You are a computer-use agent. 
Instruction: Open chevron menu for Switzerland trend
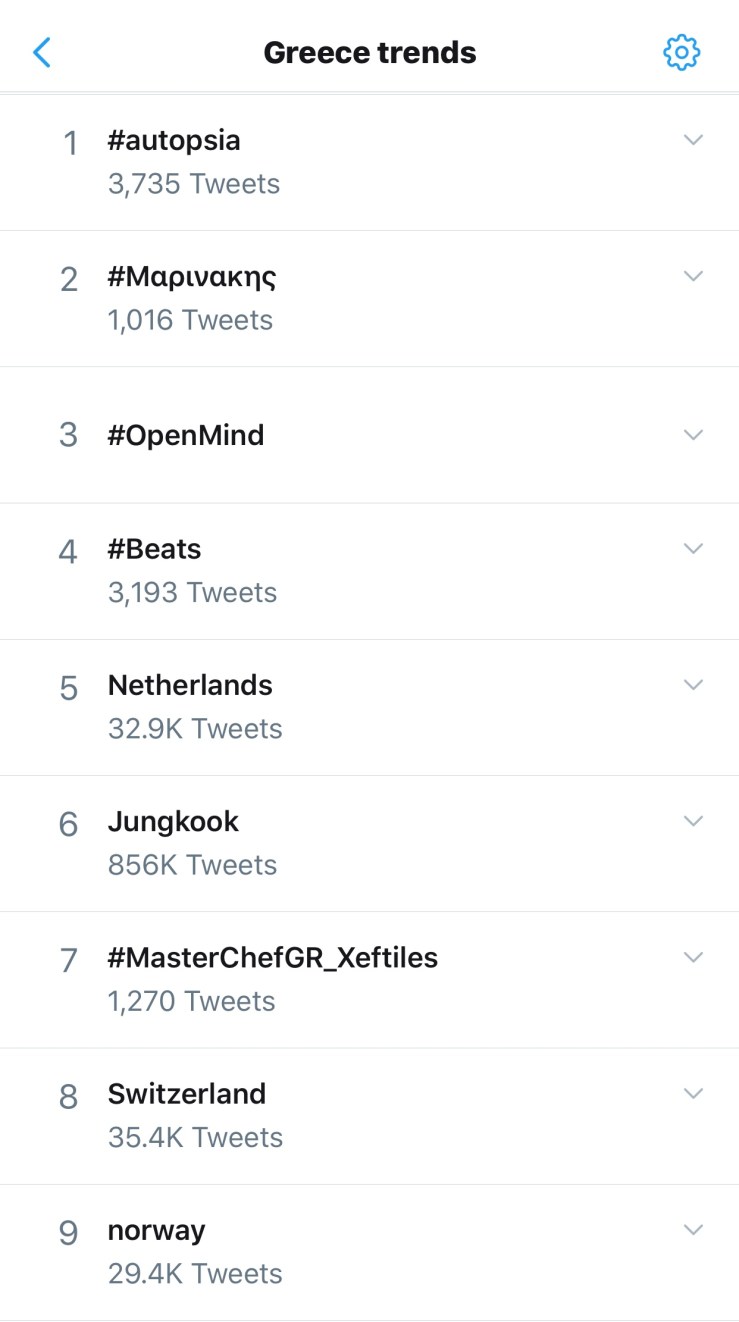(x=693, y=1093)
